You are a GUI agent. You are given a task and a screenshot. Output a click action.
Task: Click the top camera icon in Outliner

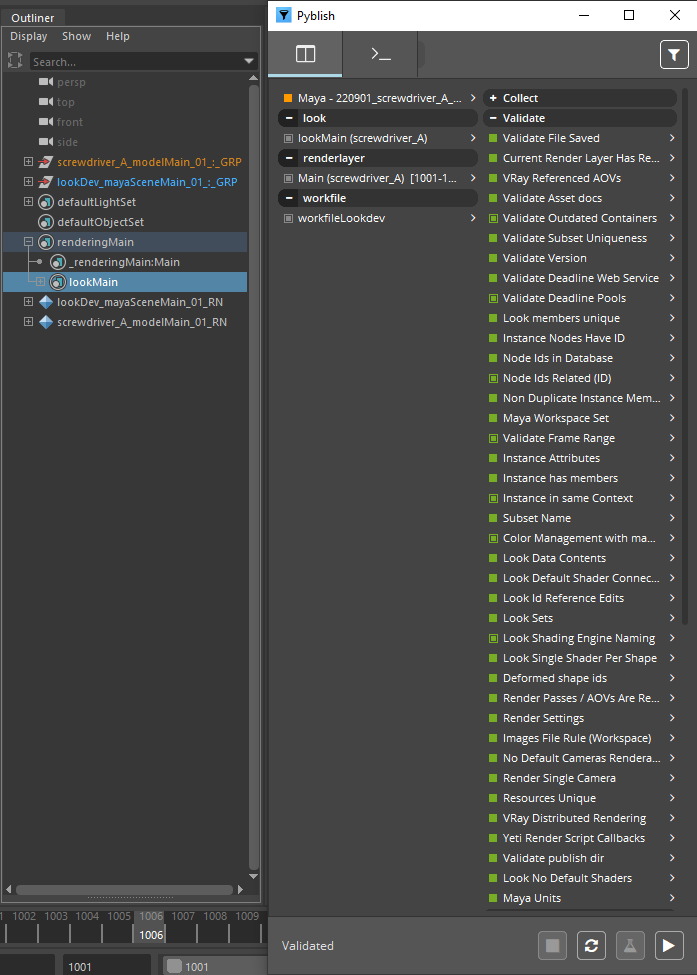pos(46,102)
